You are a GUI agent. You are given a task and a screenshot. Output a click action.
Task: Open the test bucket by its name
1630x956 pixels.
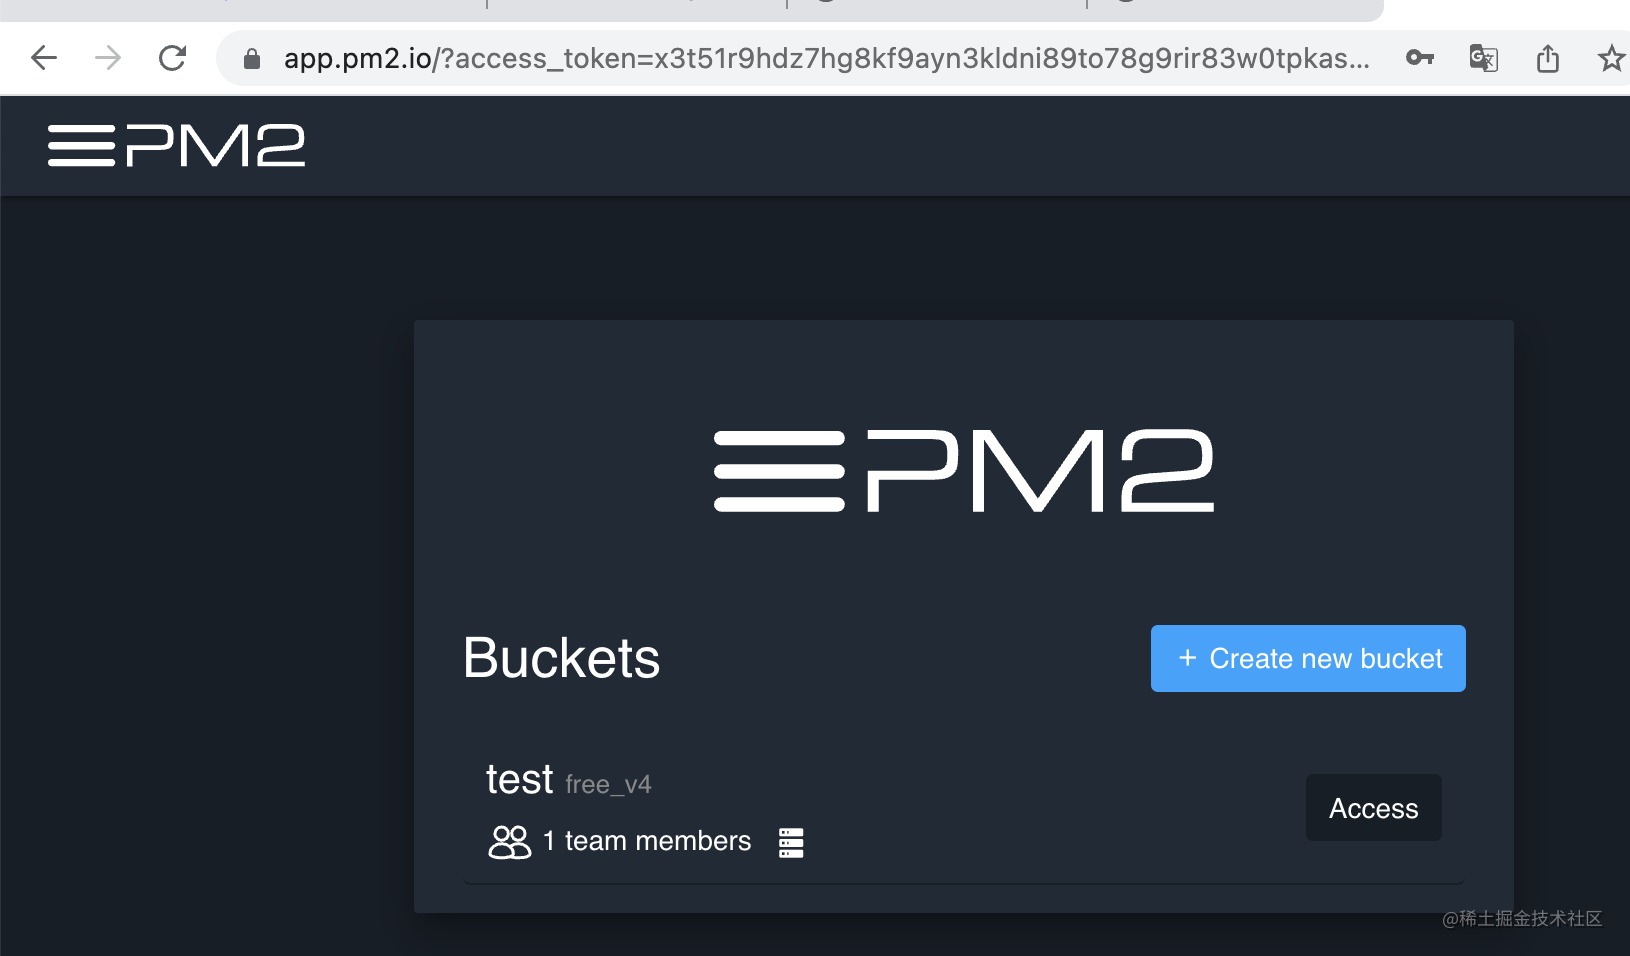pos(519,779)
